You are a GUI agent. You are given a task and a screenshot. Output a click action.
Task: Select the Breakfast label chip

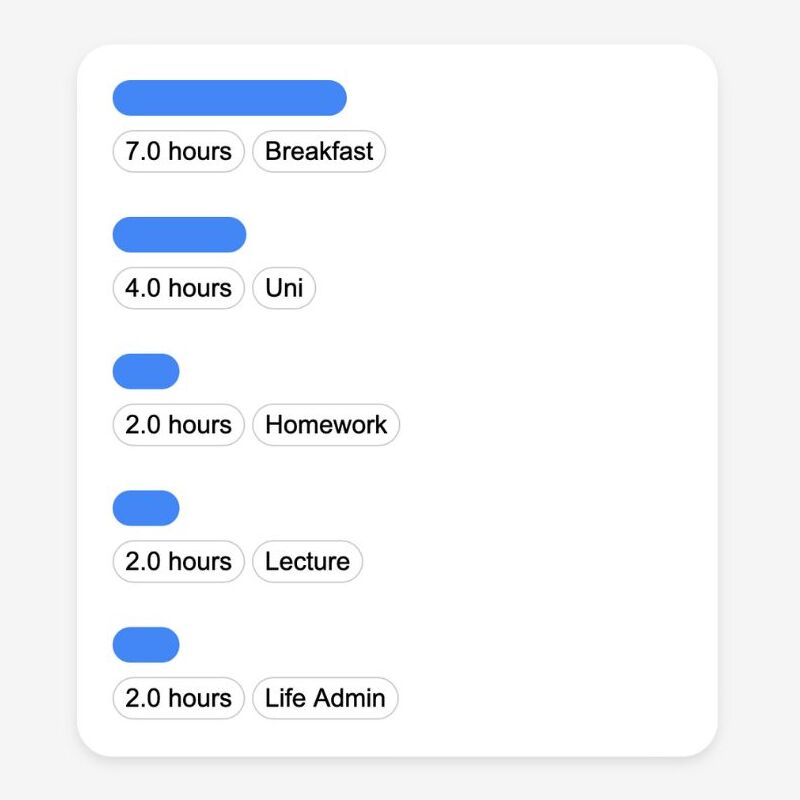click(x=319, y=152)
